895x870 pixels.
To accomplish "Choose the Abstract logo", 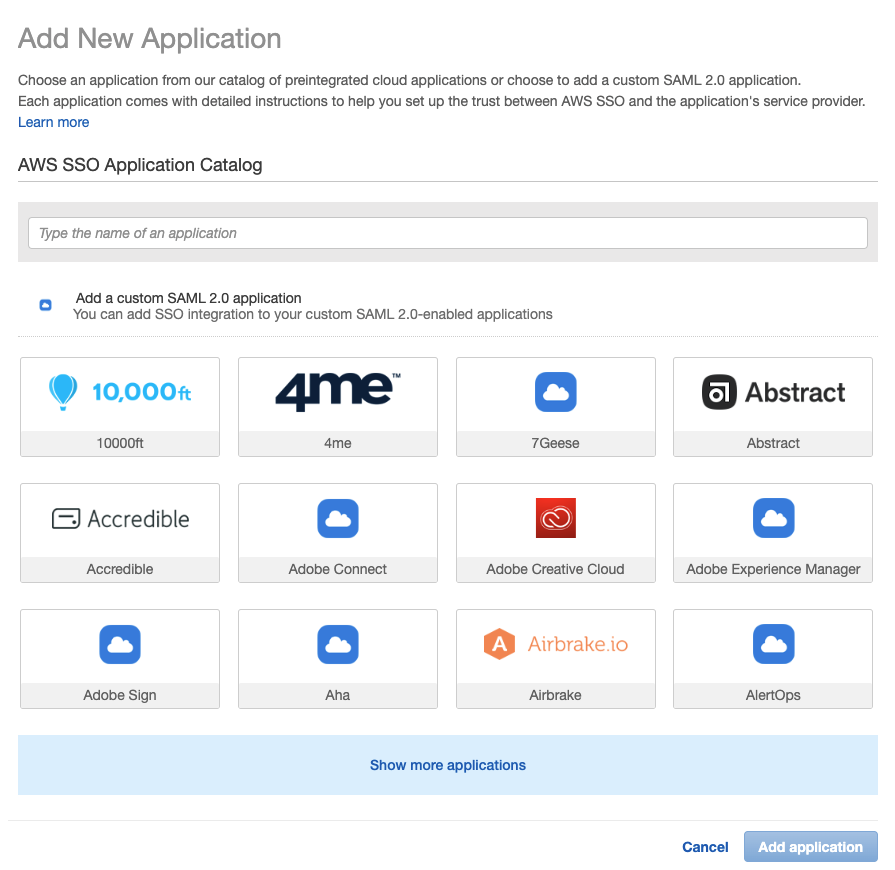I will pos(773,392).
